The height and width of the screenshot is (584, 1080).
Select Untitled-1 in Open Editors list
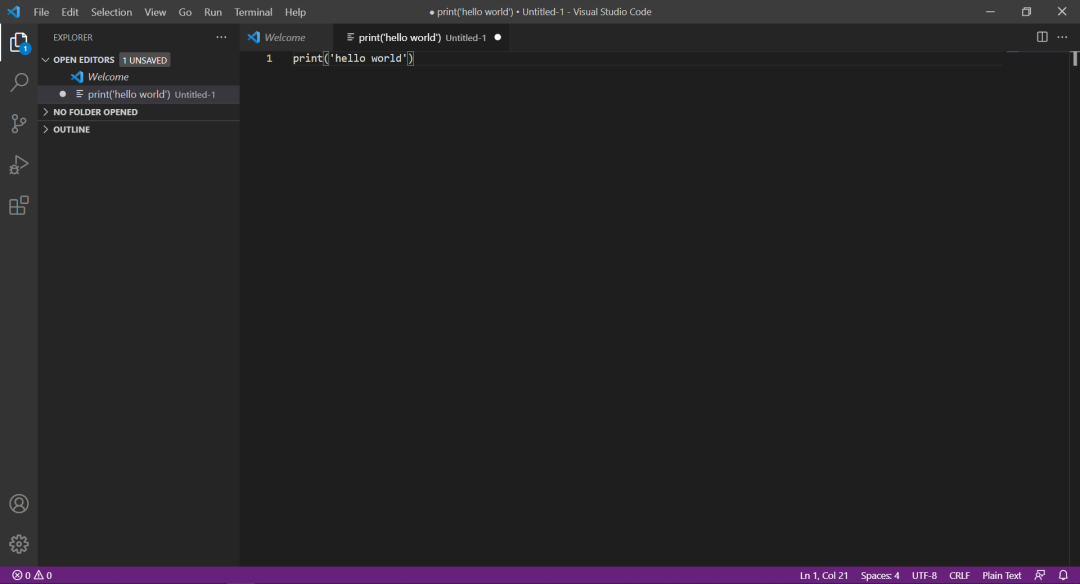coord(139,94)
